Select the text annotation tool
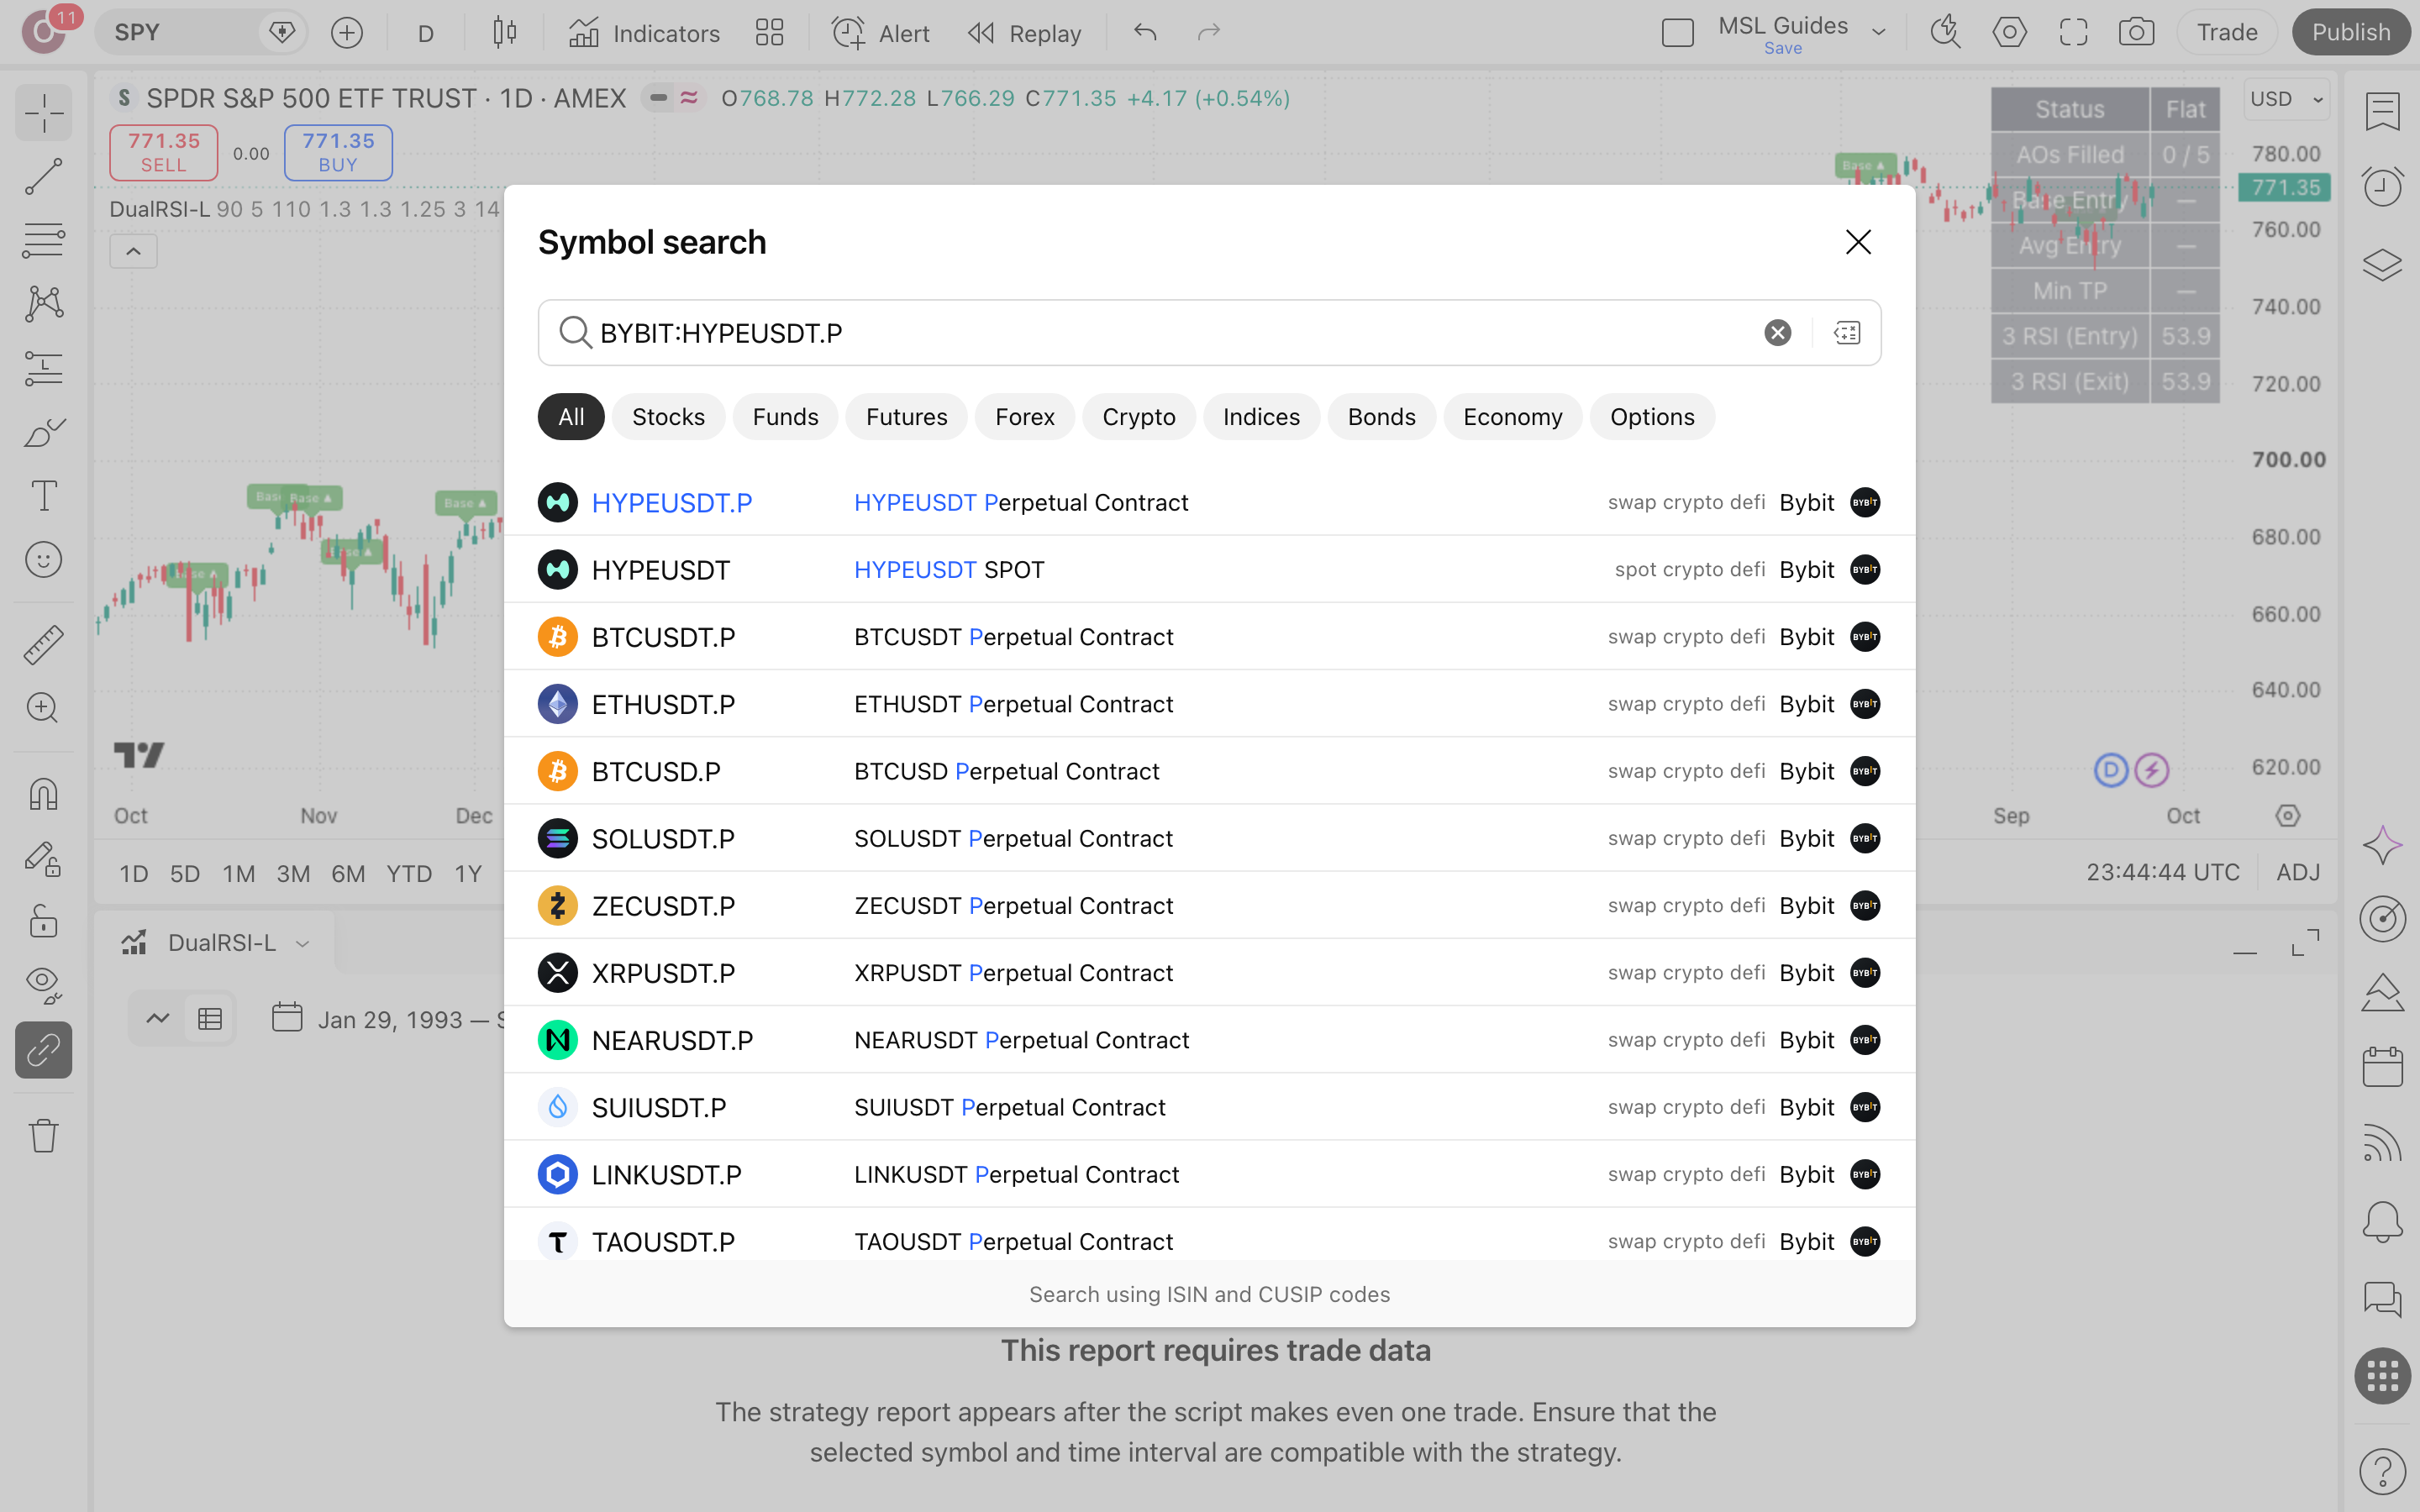Image resolution: width=2420 pixels, height=1512 pixels. (44, 496)
